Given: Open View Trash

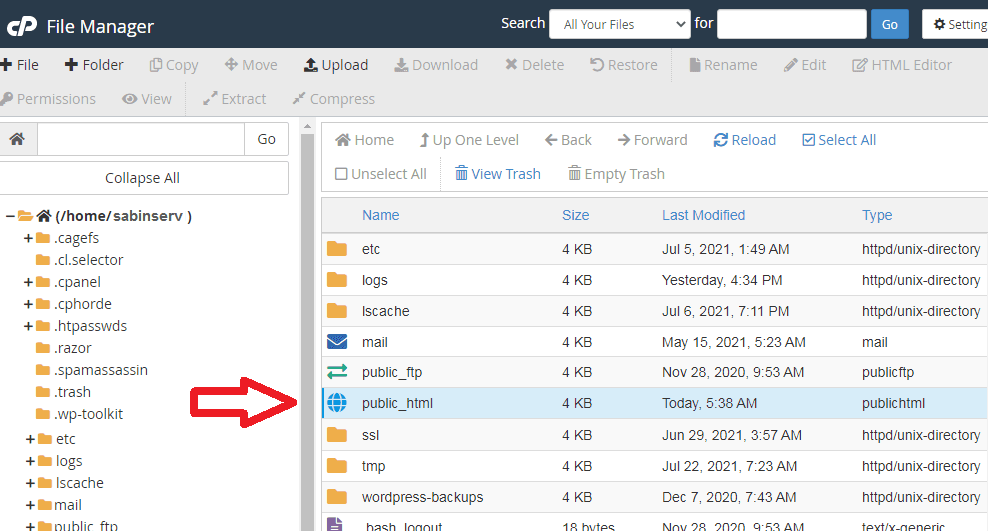Looking at the screenshot, I should pyautogui.click(x=497, y=174).
